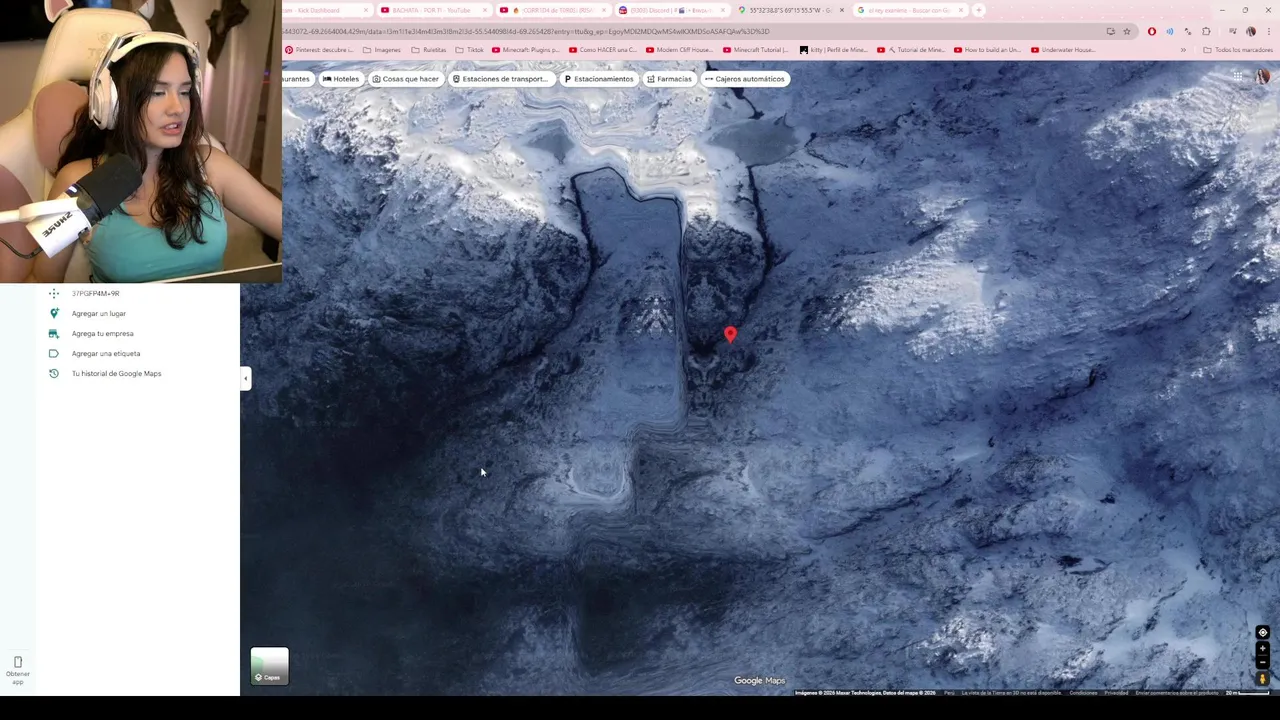The height and width of the screenshot is (720, 1280).
Task: Switch to the el rey exanime search tab
Action: pos(910,10)
